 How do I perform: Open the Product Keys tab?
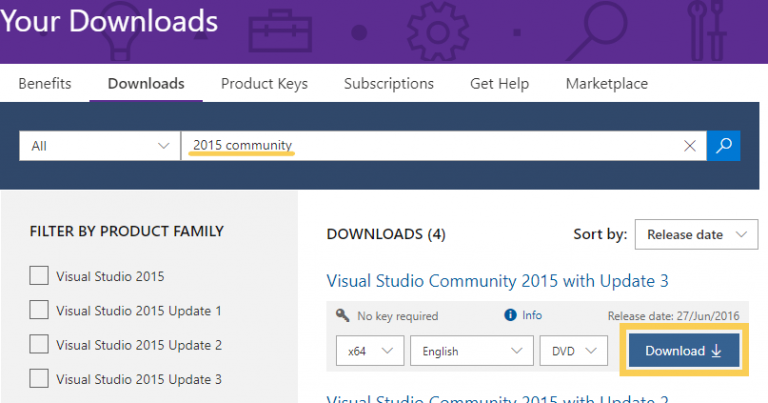coord(264,84)
